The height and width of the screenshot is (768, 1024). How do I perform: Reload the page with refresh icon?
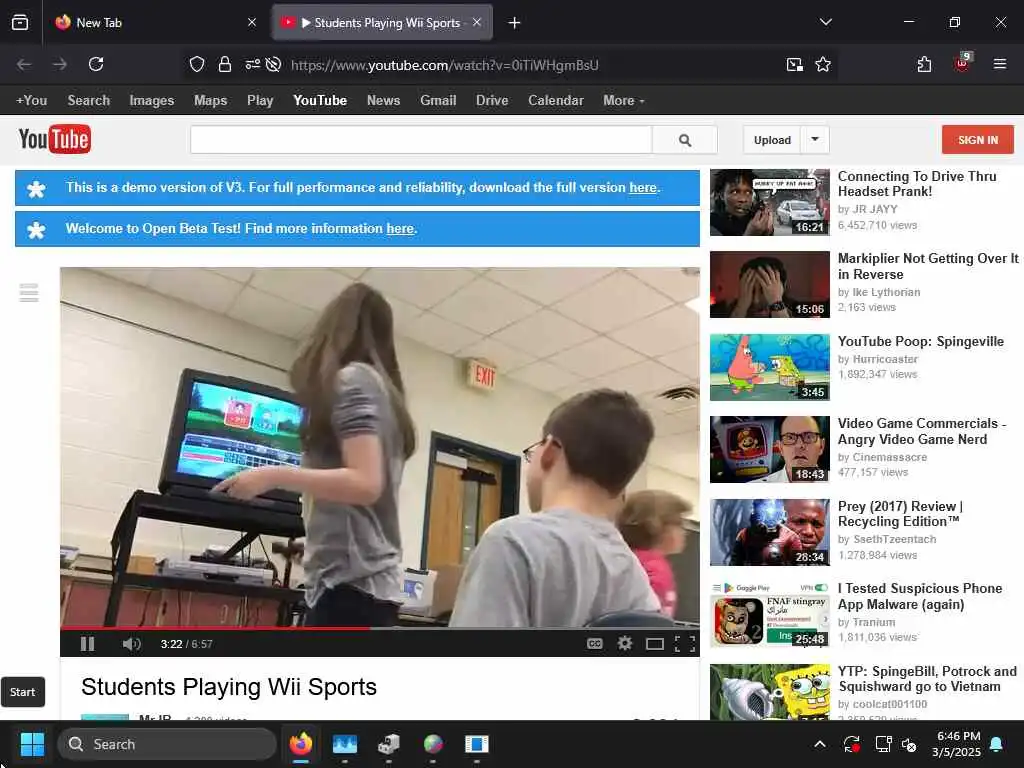pyautogui.click(x=96, y=64)
